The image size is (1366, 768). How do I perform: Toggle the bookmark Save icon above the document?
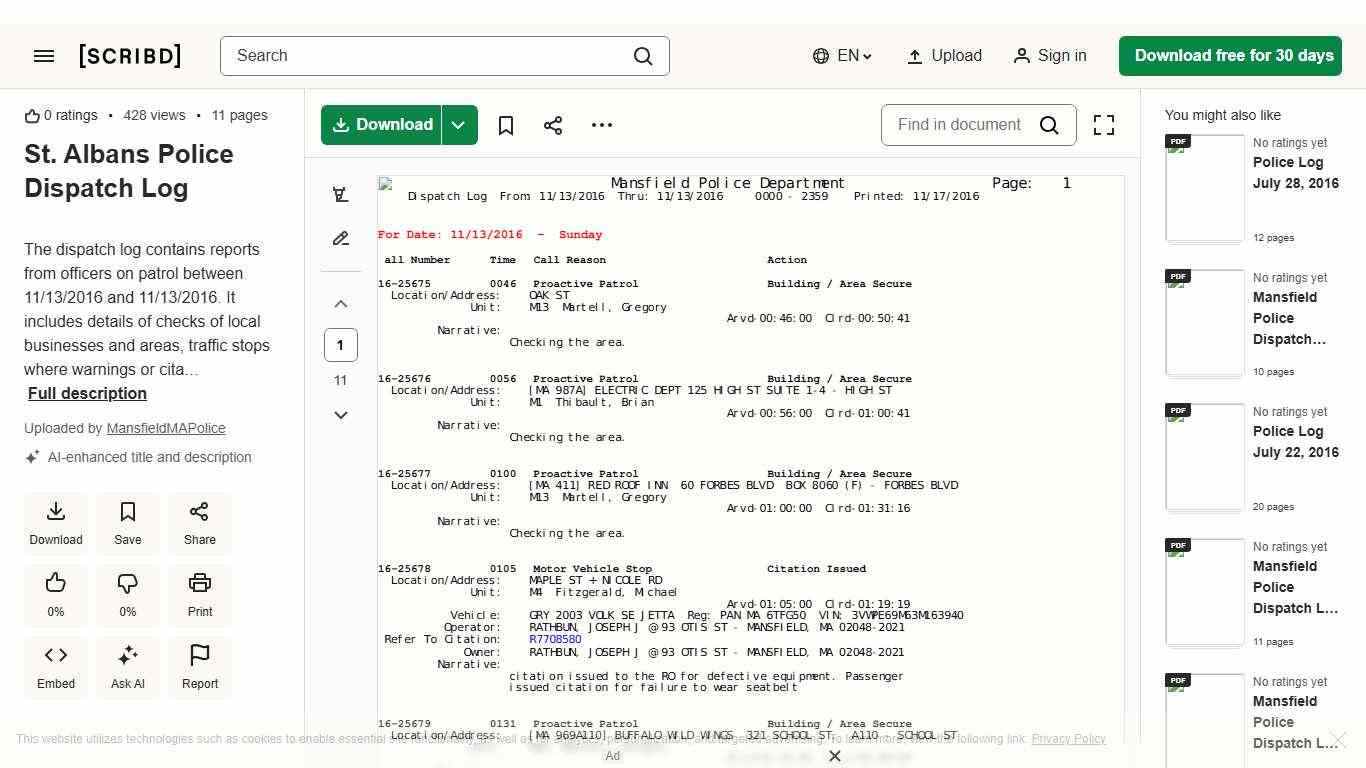(x=505, y=125)
